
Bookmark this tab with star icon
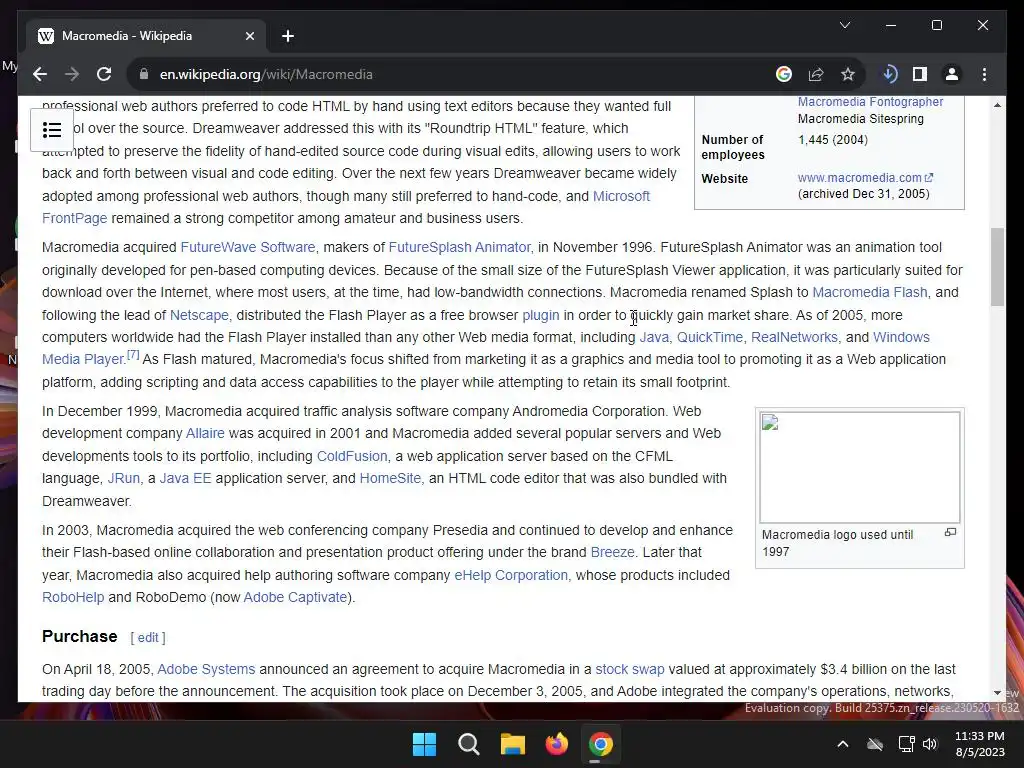(x=848, y=74)
